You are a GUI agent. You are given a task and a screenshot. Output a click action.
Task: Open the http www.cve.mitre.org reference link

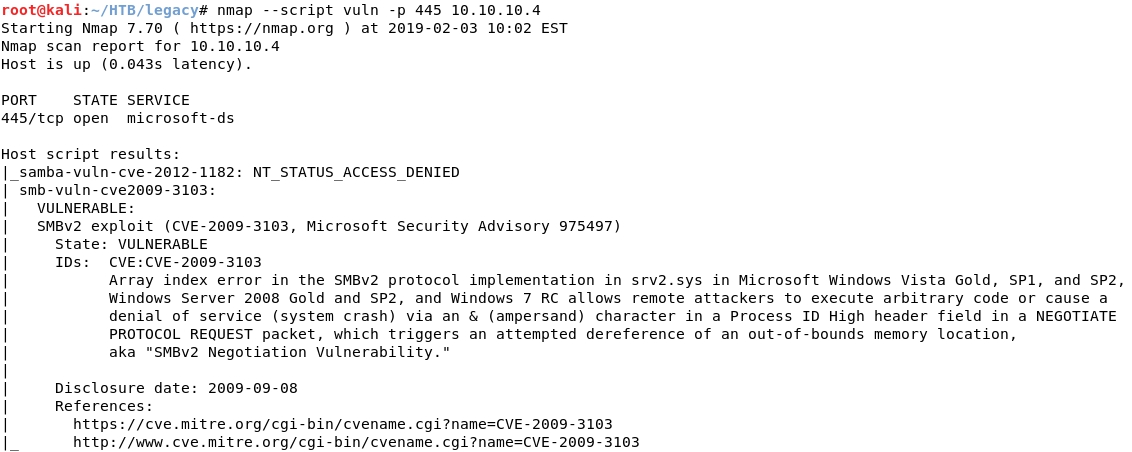click(357, 442)
